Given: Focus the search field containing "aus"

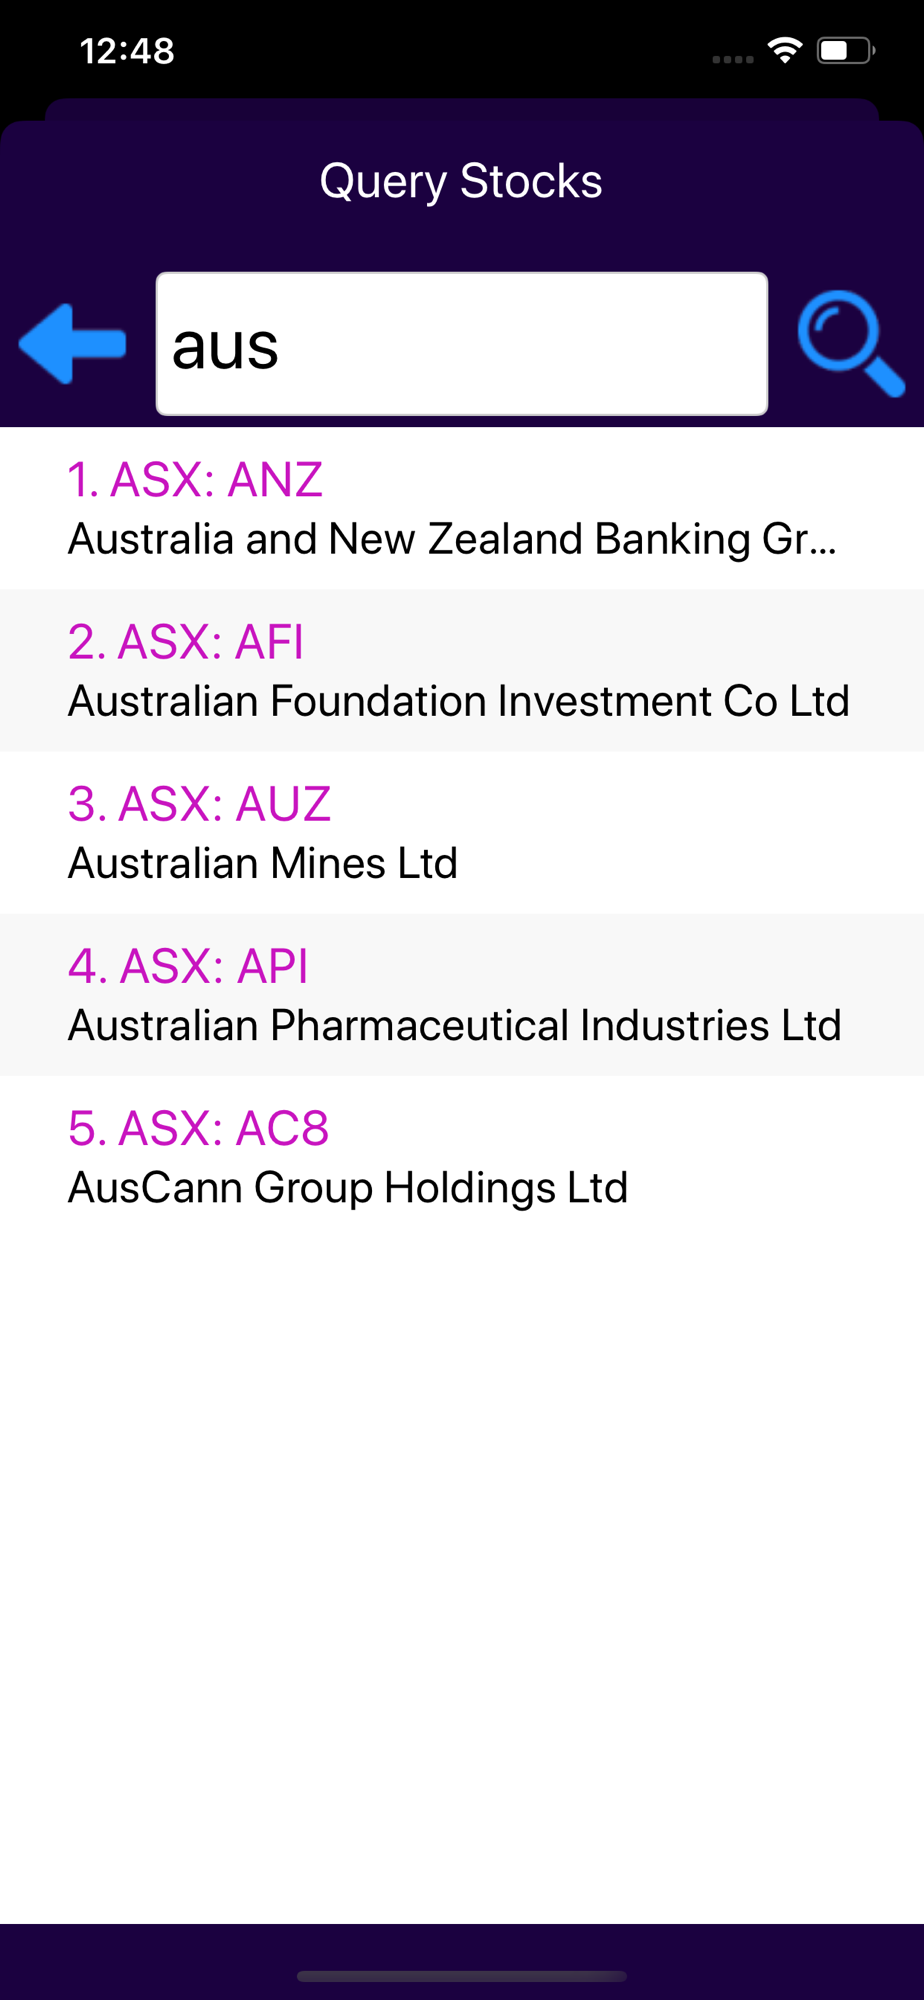Looking at the screenshot, I should (462, 344).
